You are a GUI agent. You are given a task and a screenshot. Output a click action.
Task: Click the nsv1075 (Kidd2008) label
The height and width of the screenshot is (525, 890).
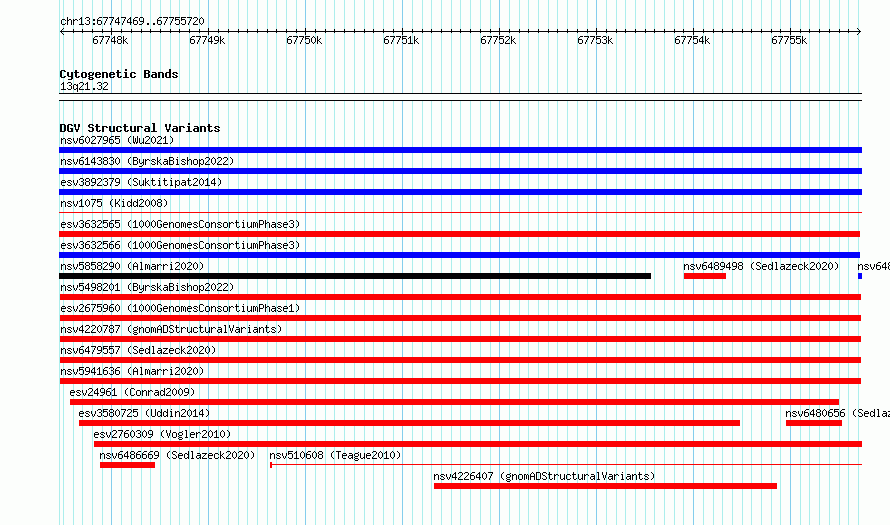[114, 203]
